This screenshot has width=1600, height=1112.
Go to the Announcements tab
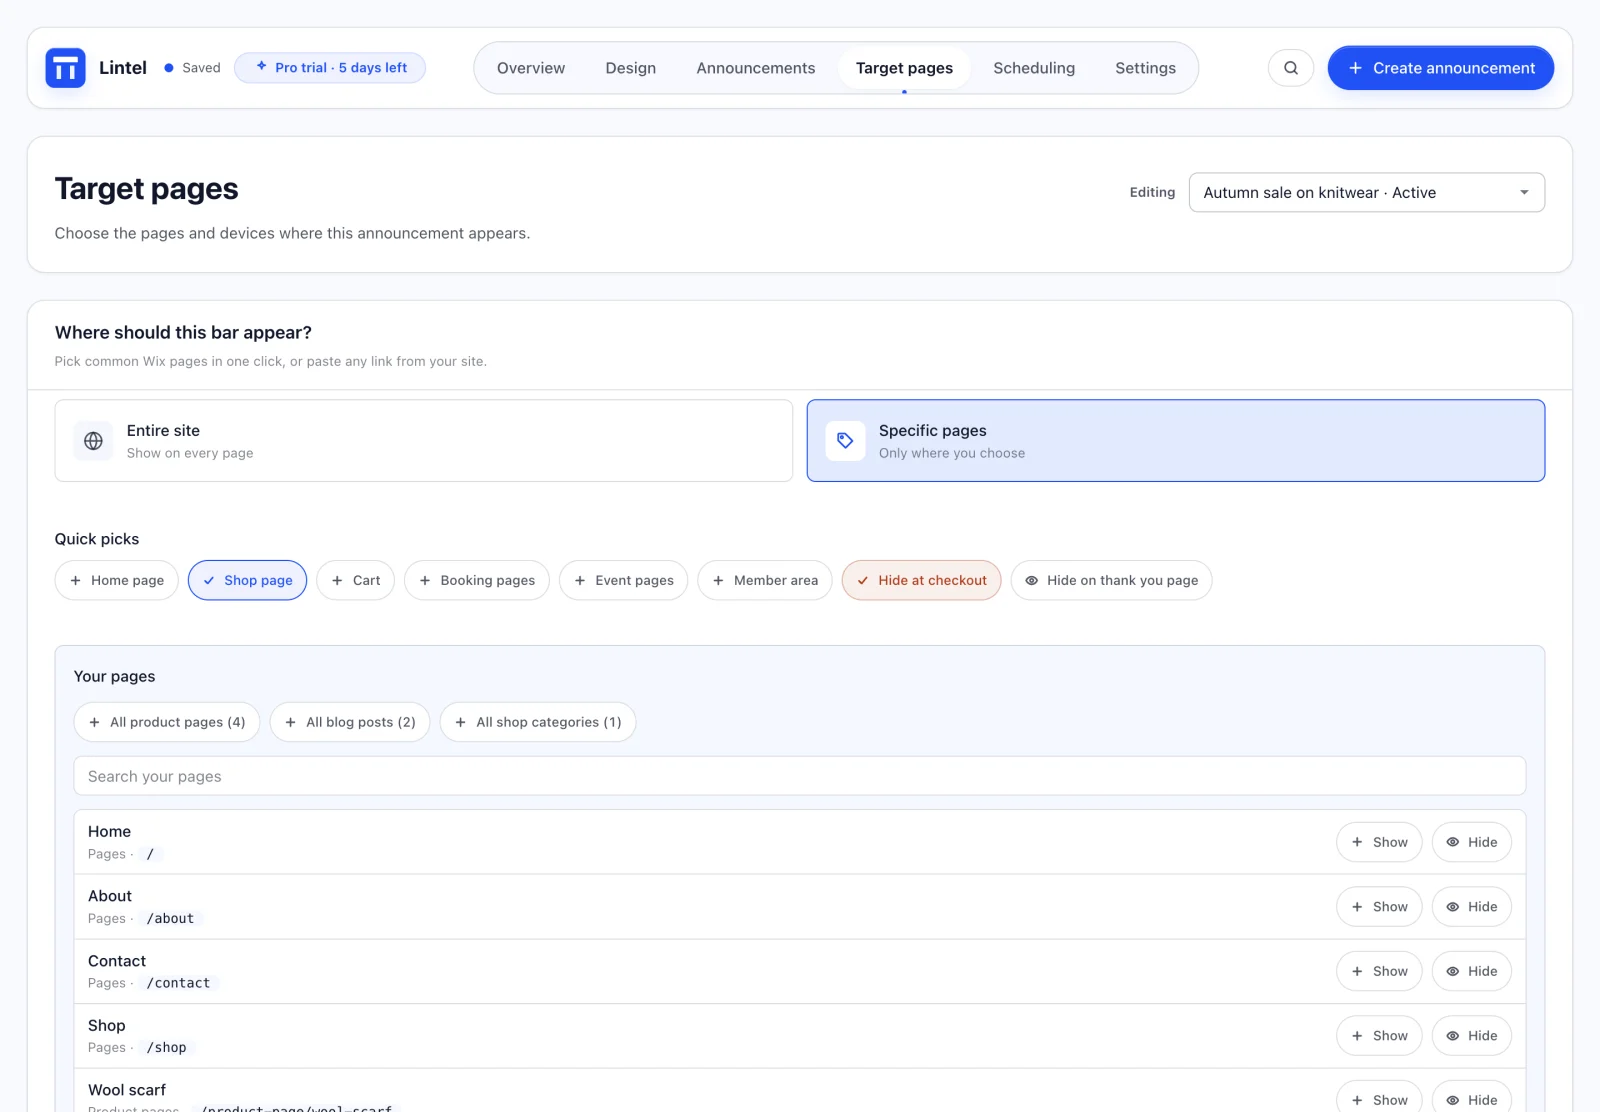point(756,68)
